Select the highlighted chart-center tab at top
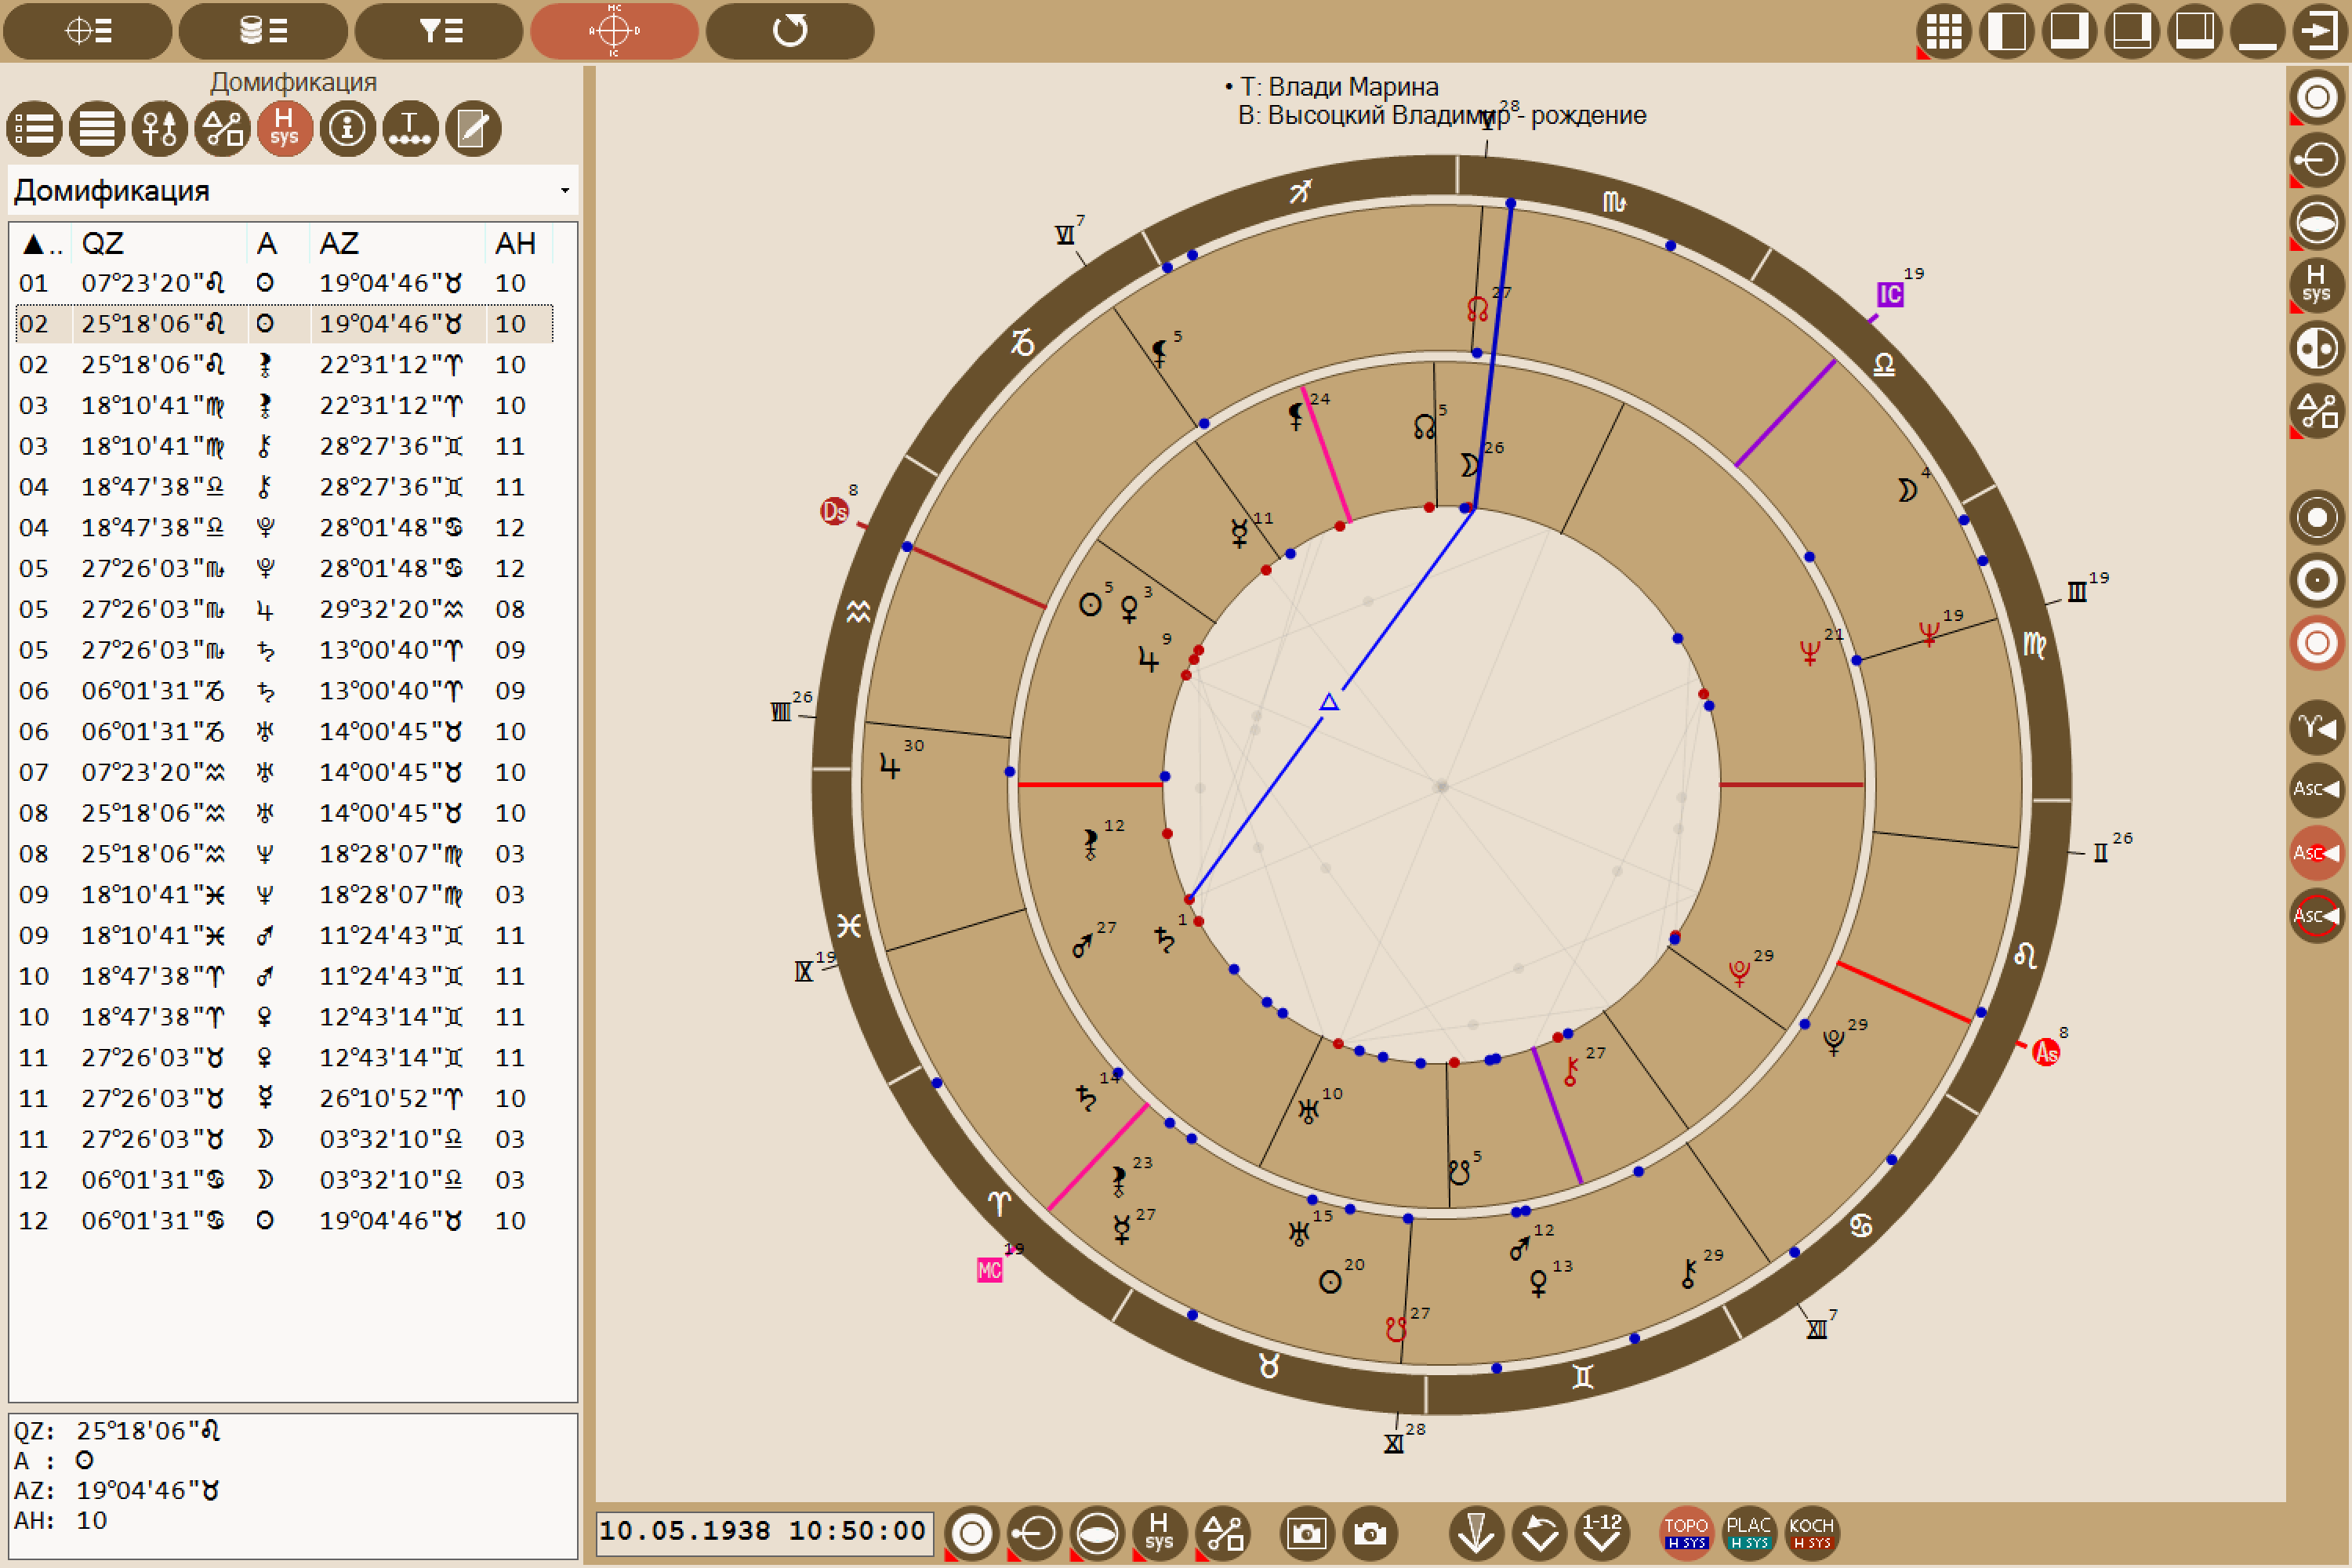This screenshot has height=1568, width=2352. (614, 30)
